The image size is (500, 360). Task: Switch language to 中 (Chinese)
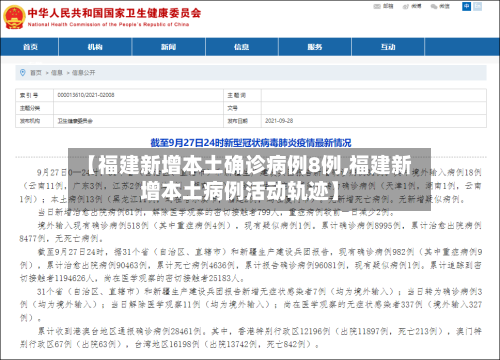(x=466, y=6)
